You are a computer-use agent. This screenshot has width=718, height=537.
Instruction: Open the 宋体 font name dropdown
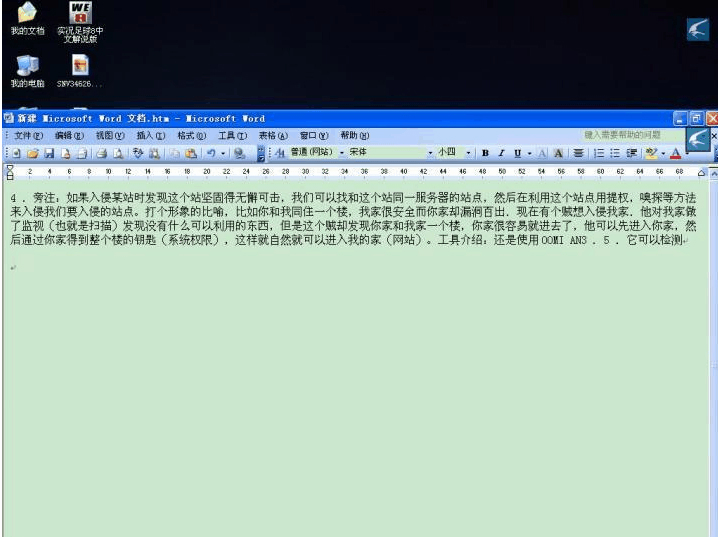click(430, 152)
